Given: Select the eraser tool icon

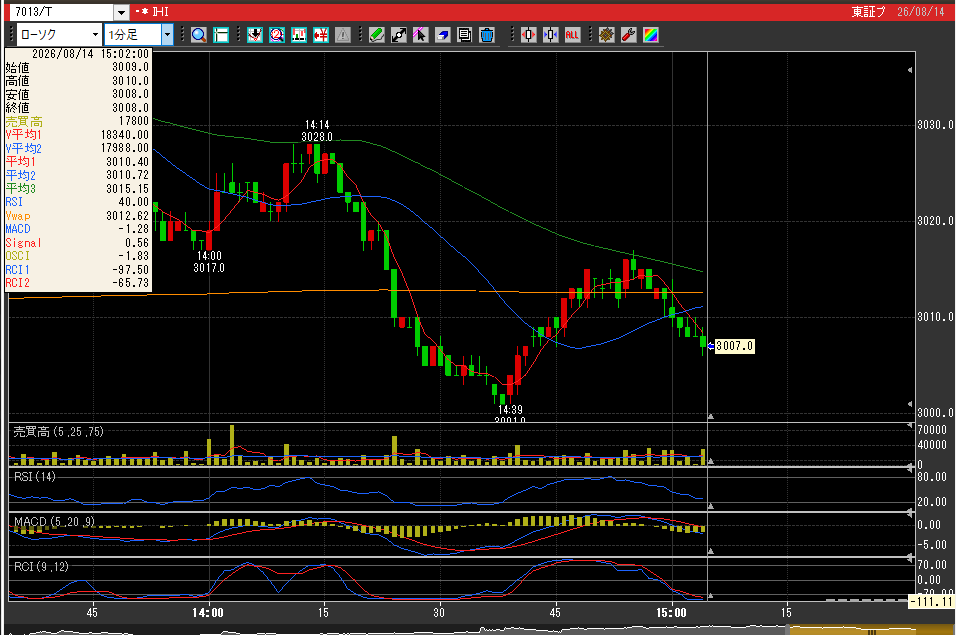Looking at the screenshot, I should coord(443,35).
